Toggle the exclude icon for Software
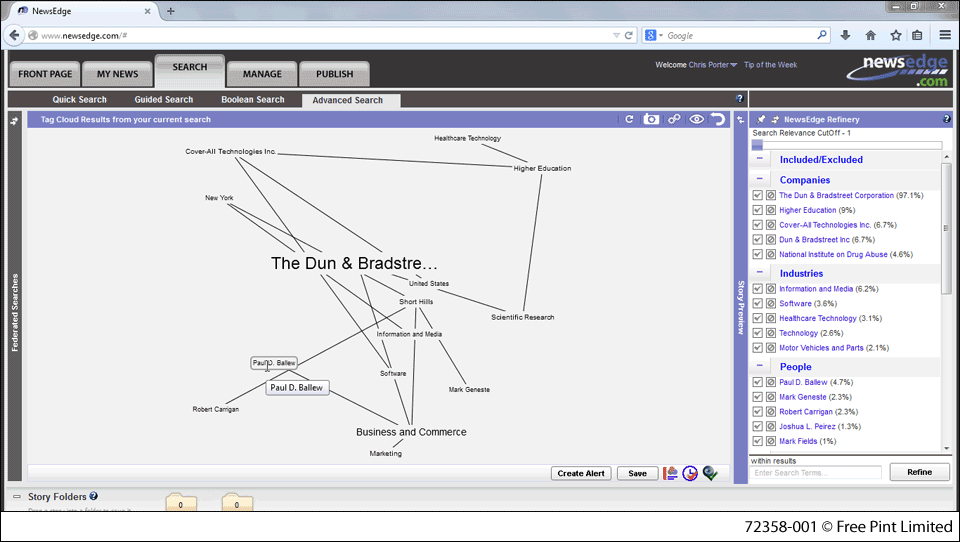 click(x=770, y=303)
